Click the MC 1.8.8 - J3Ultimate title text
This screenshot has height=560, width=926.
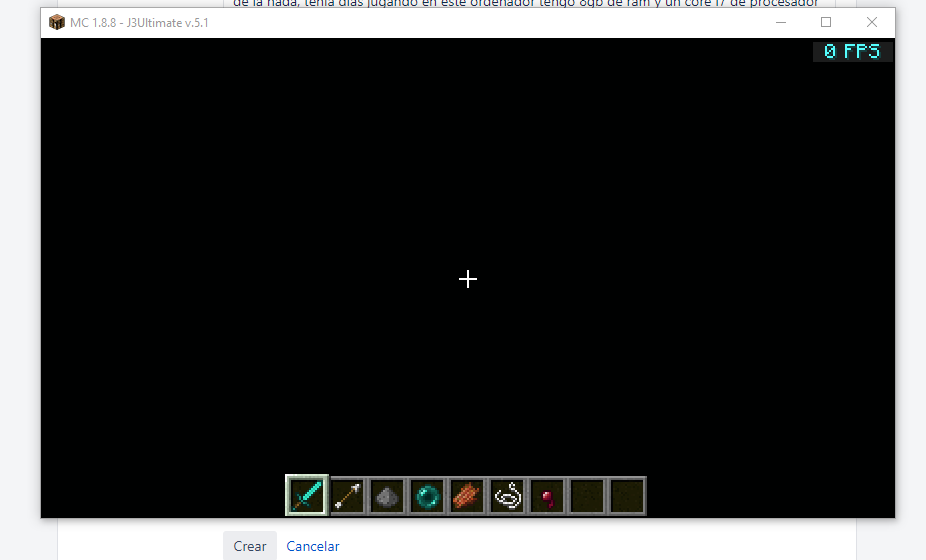139,23
